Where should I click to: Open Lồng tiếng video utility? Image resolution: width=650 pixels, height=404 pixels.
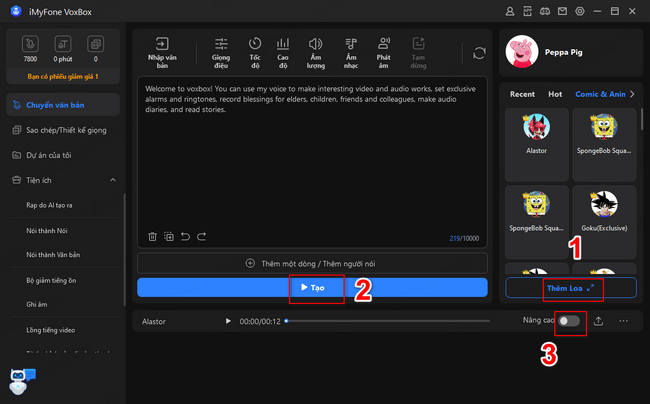(x=51, y=330)
